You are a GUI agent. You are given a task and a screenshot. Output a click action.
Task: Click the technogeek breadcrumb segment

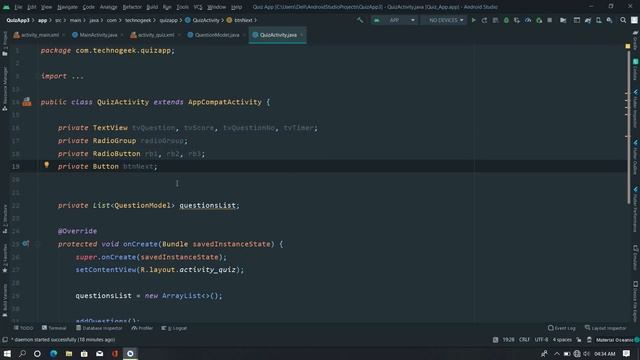point(138,20)
